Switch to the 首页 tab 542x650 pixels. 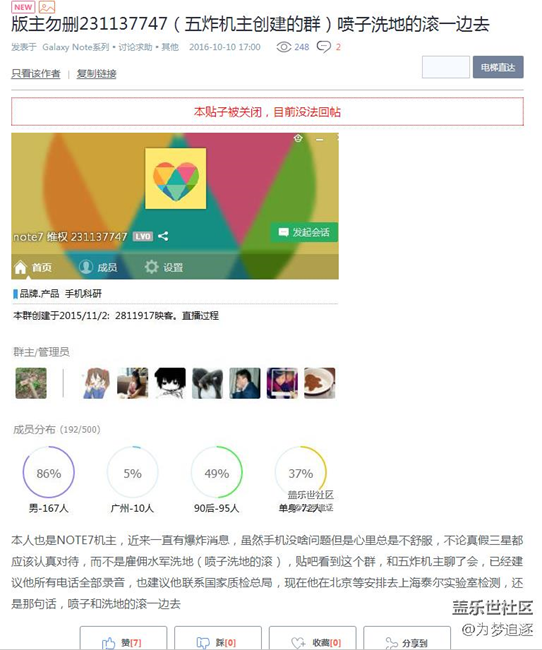pos(33,267)
